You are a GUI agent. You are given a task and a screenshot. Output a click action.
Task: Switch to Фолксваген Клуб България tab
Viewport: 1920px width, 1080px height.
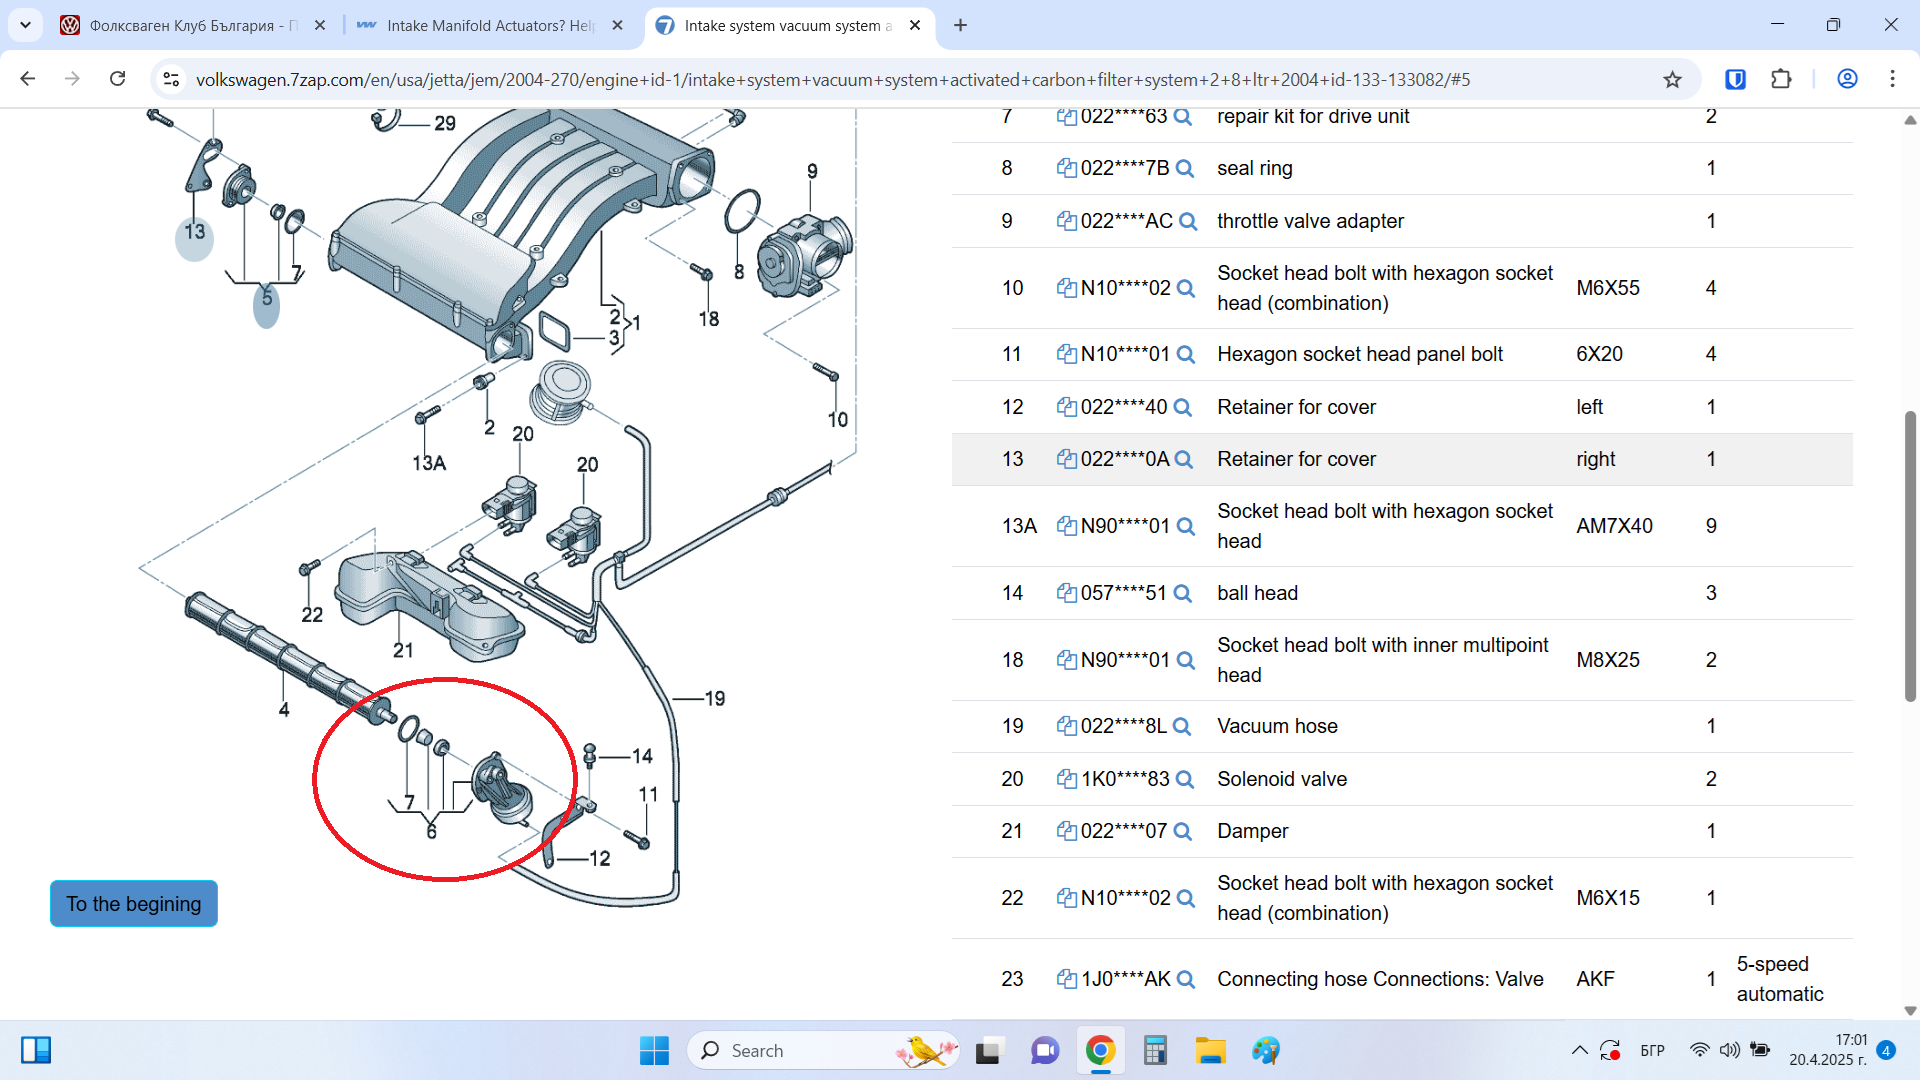pos(190,26)
